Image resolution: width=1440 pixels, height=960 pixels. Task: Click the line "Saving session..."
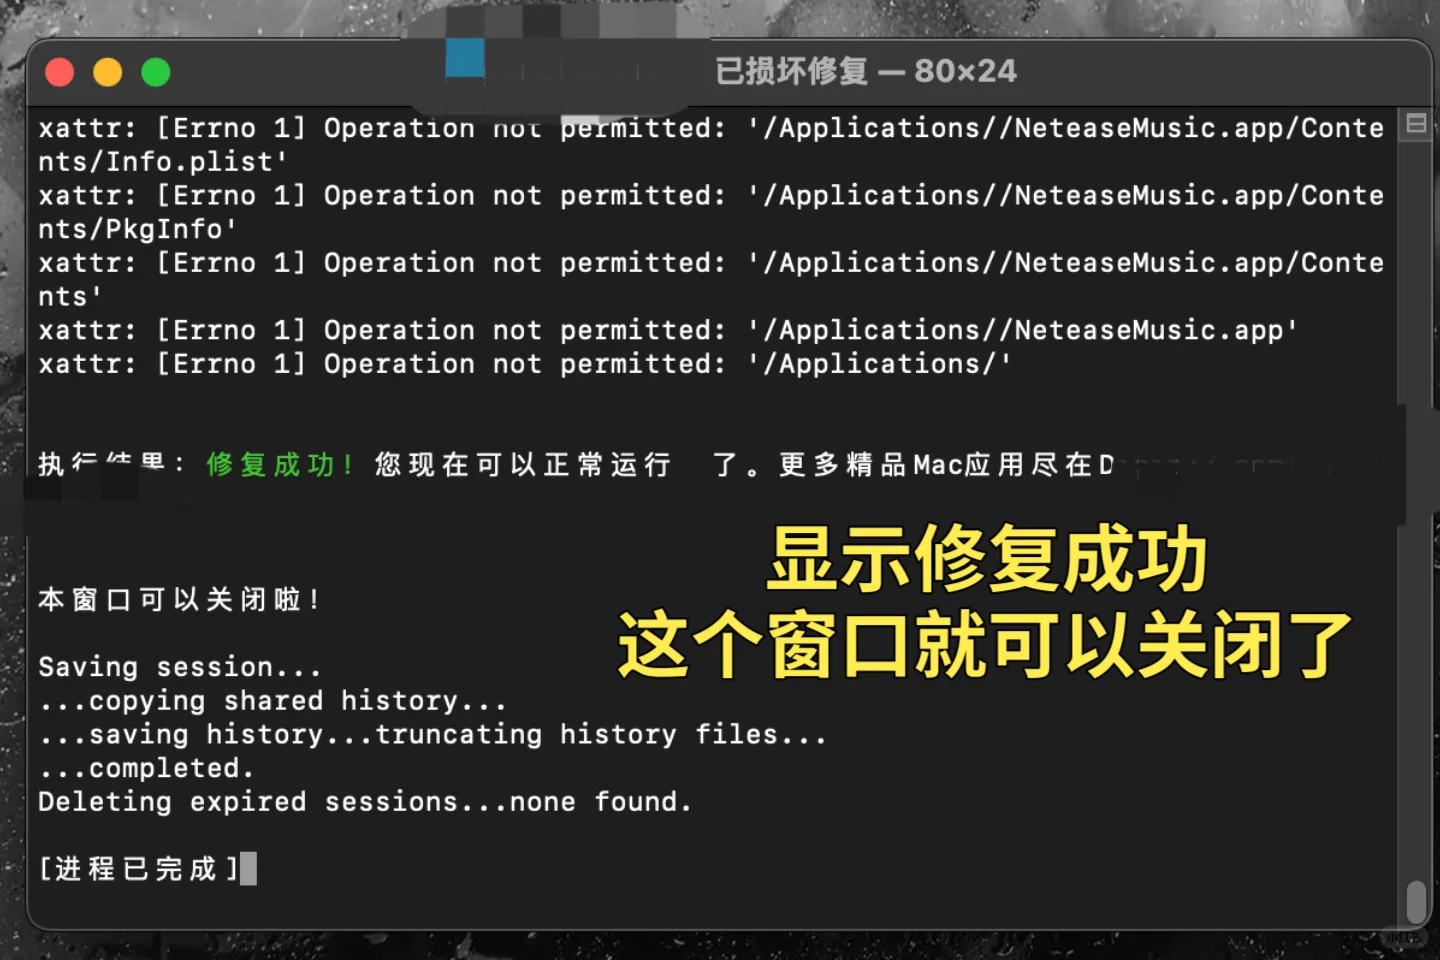[180, 667]
